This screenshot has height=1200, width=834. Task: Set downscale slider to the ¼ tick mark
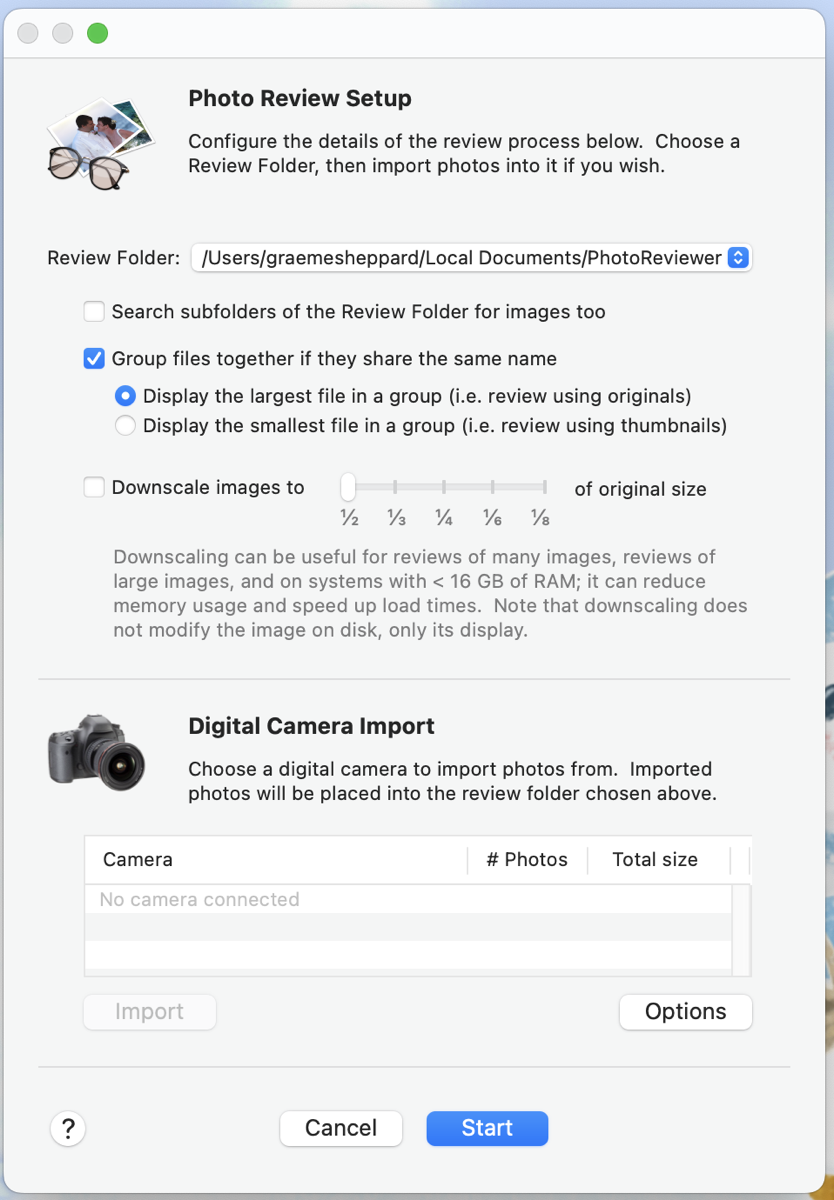coord(444,488)
